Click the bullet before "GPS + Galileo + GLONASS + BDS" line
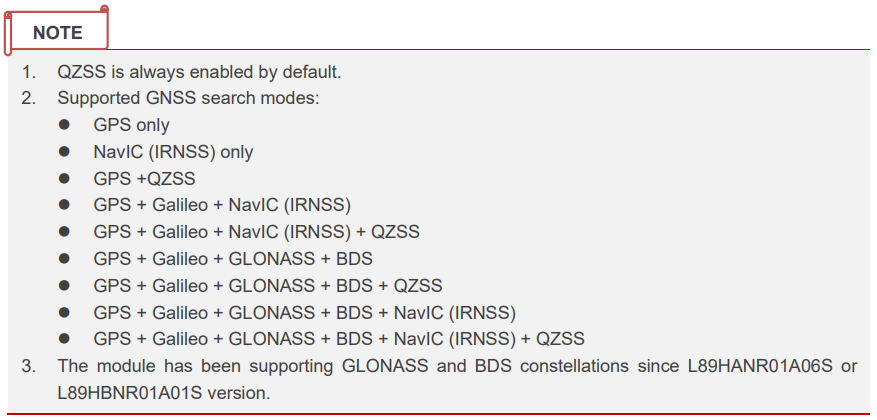 (65, 258)
